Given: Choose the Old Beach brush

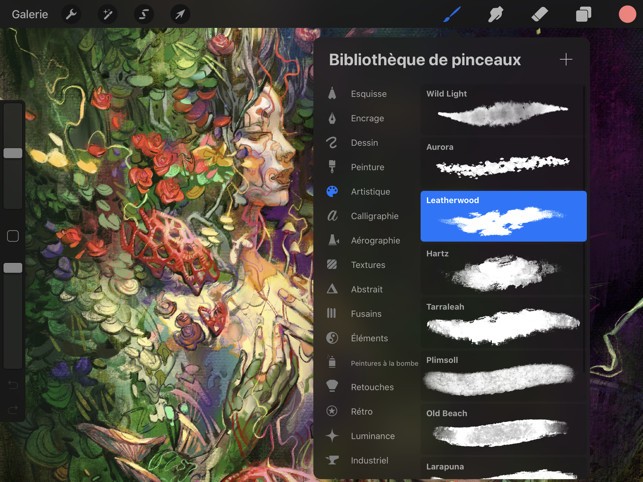Looking at the screenshot, I should coord(503,429).
